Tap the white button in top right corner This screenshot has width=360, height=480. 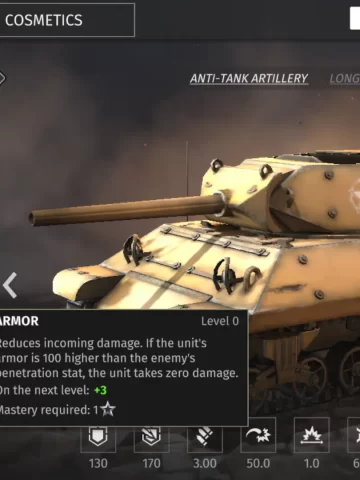(355, 19)
